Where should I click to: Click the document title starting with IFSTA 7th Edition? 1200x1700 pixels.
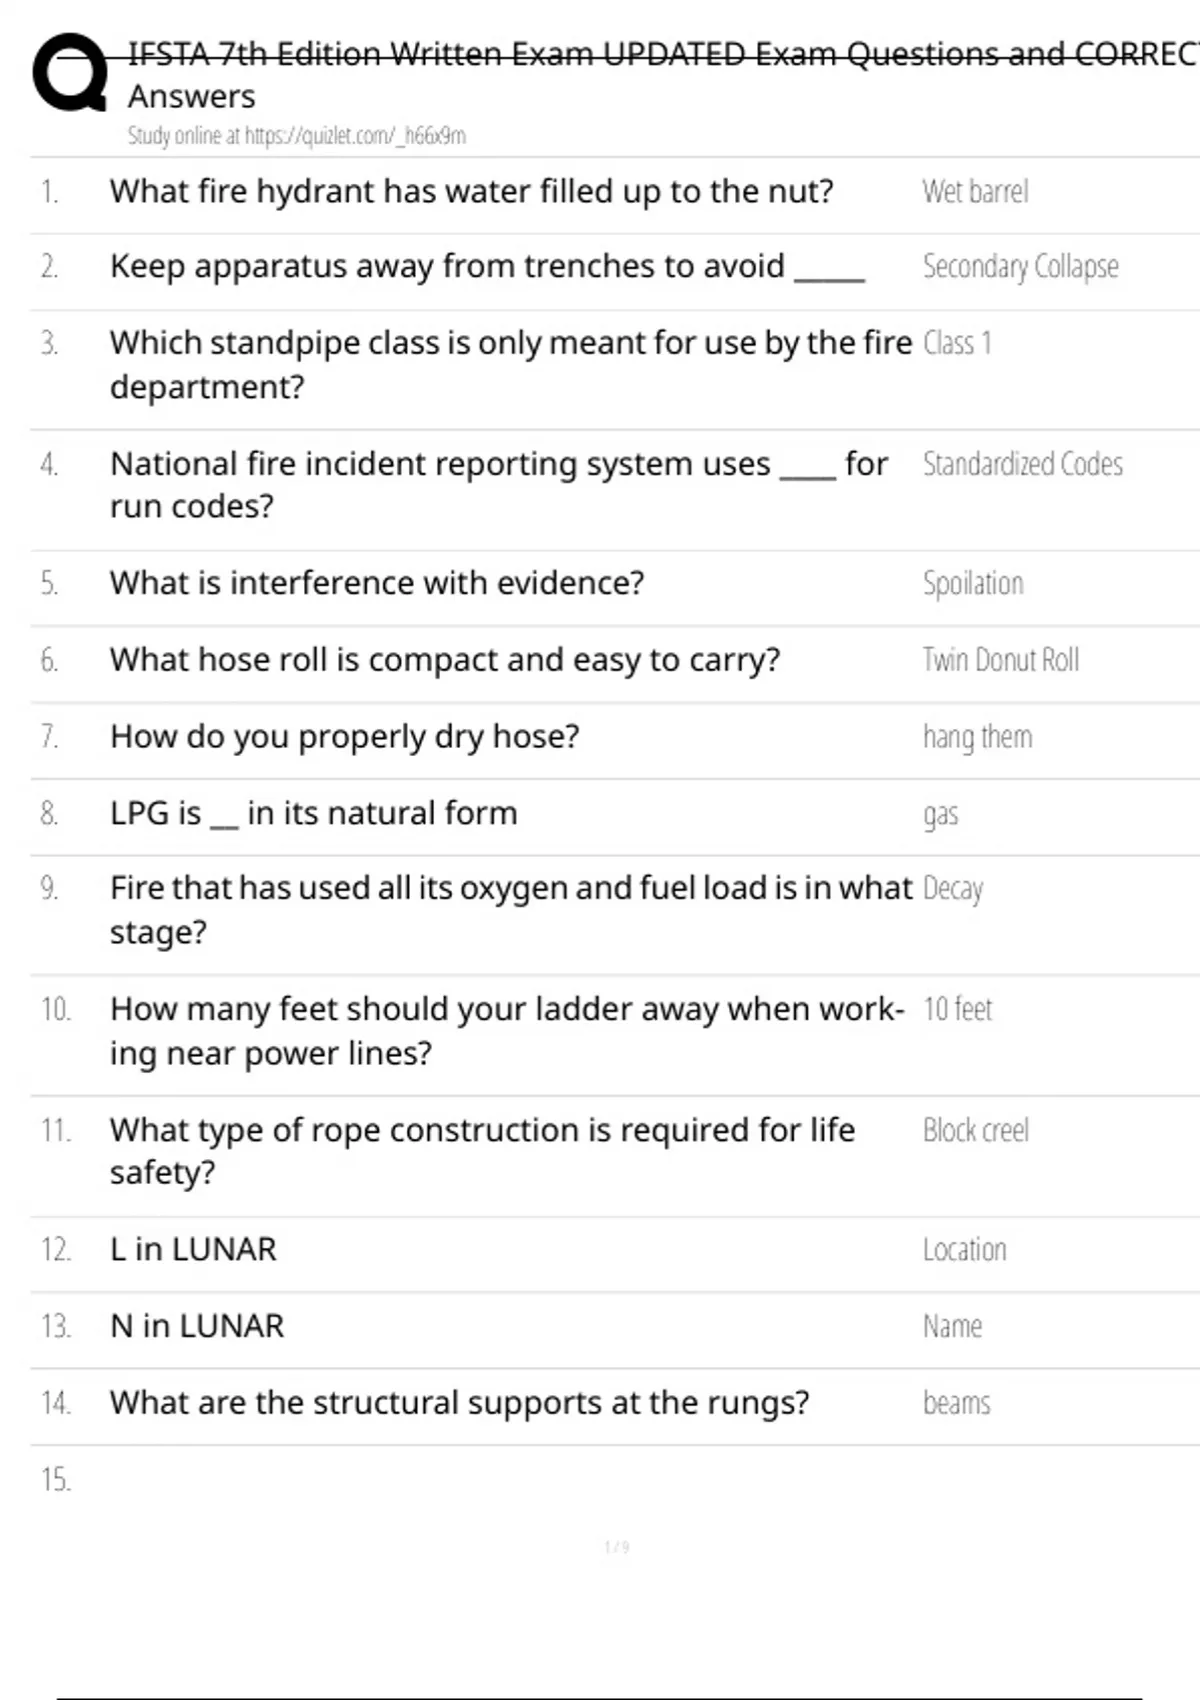pos(660,54)
